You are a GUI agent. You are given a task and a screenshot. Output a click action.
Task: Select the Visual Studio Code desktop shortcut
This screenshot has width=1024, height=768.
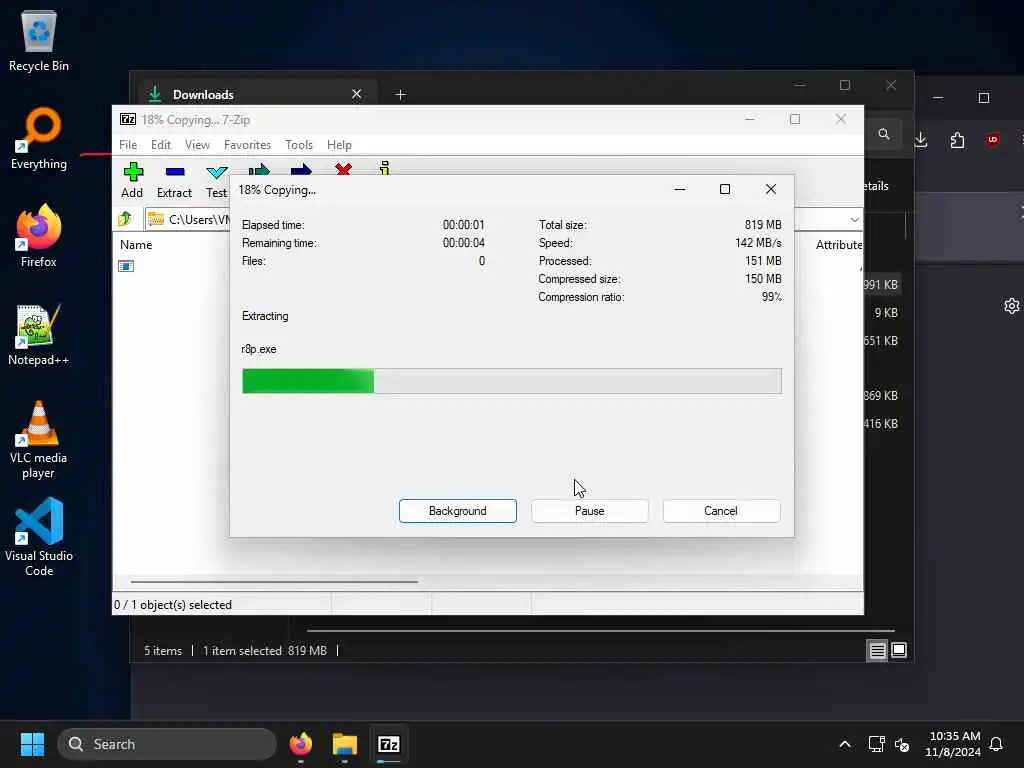(x=39, y=537)
